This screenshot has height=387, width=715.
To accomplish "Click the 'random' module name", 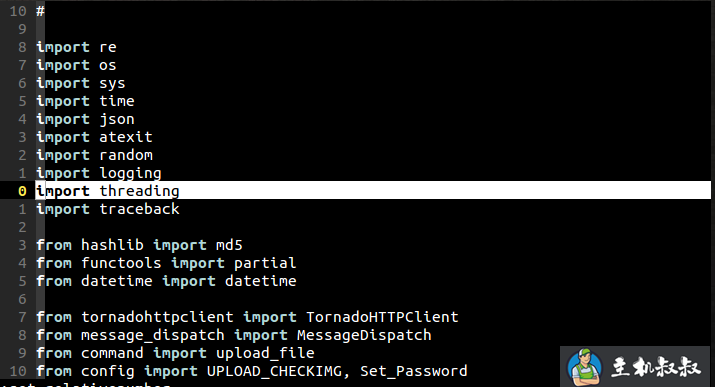I will click(126, 155).
